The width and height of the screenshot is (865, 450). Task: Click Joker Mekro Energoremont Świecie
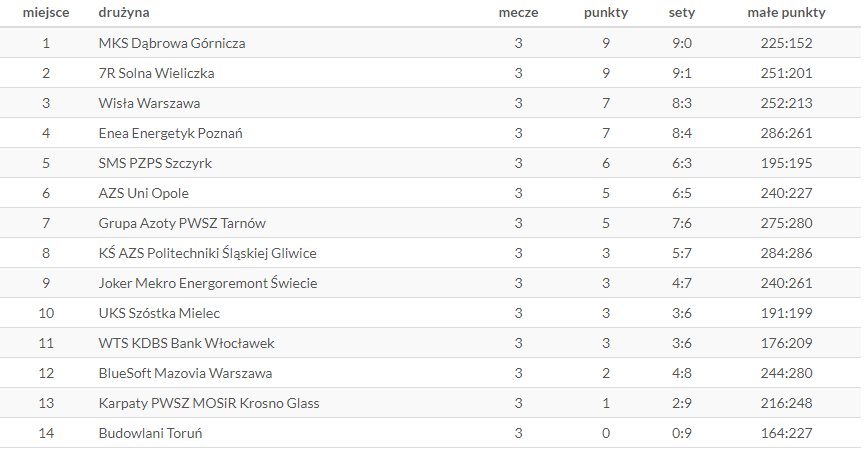point(208,283)
